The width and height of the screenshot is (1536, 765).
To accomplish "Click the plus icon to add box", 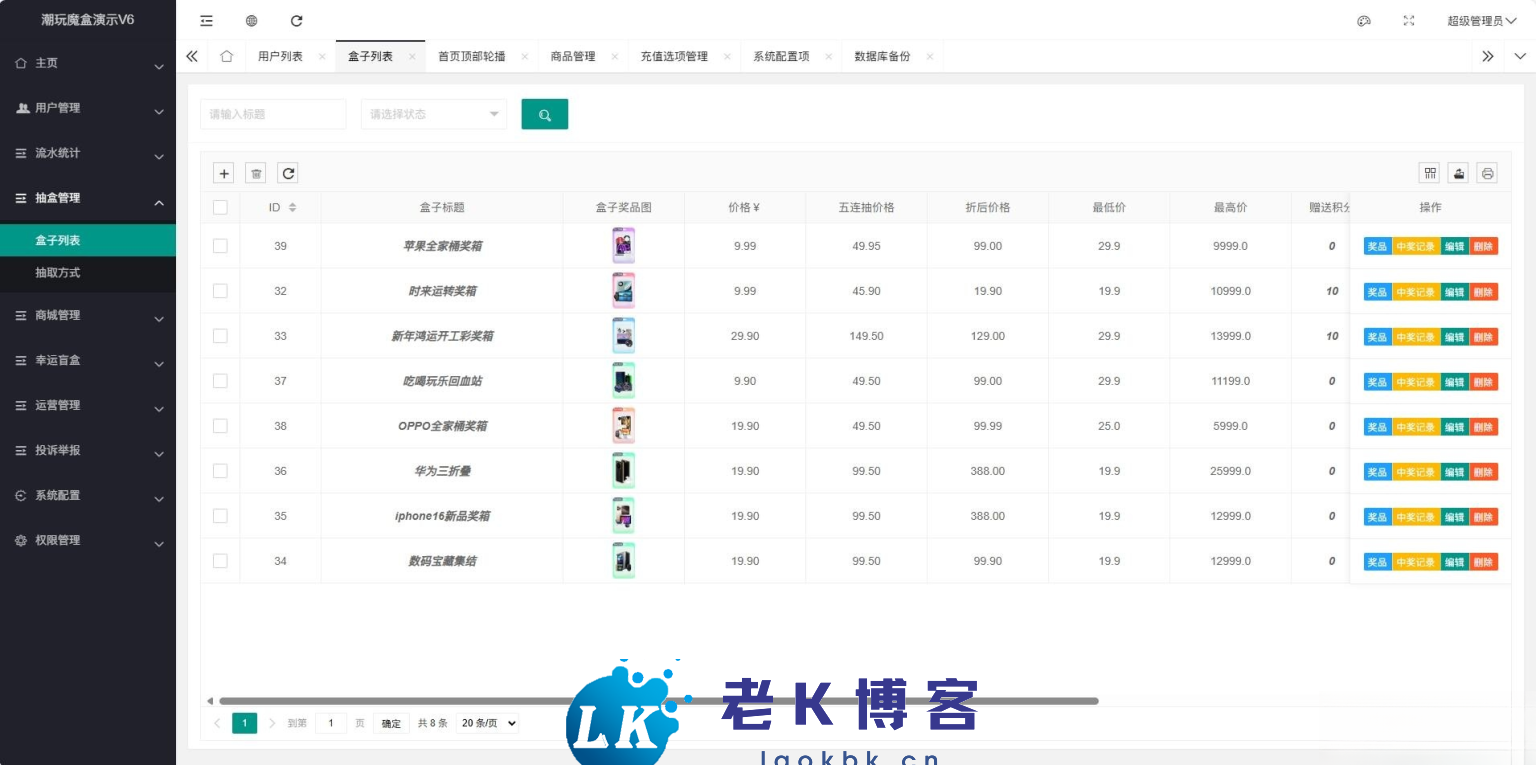I will click(x=224, y=173).
